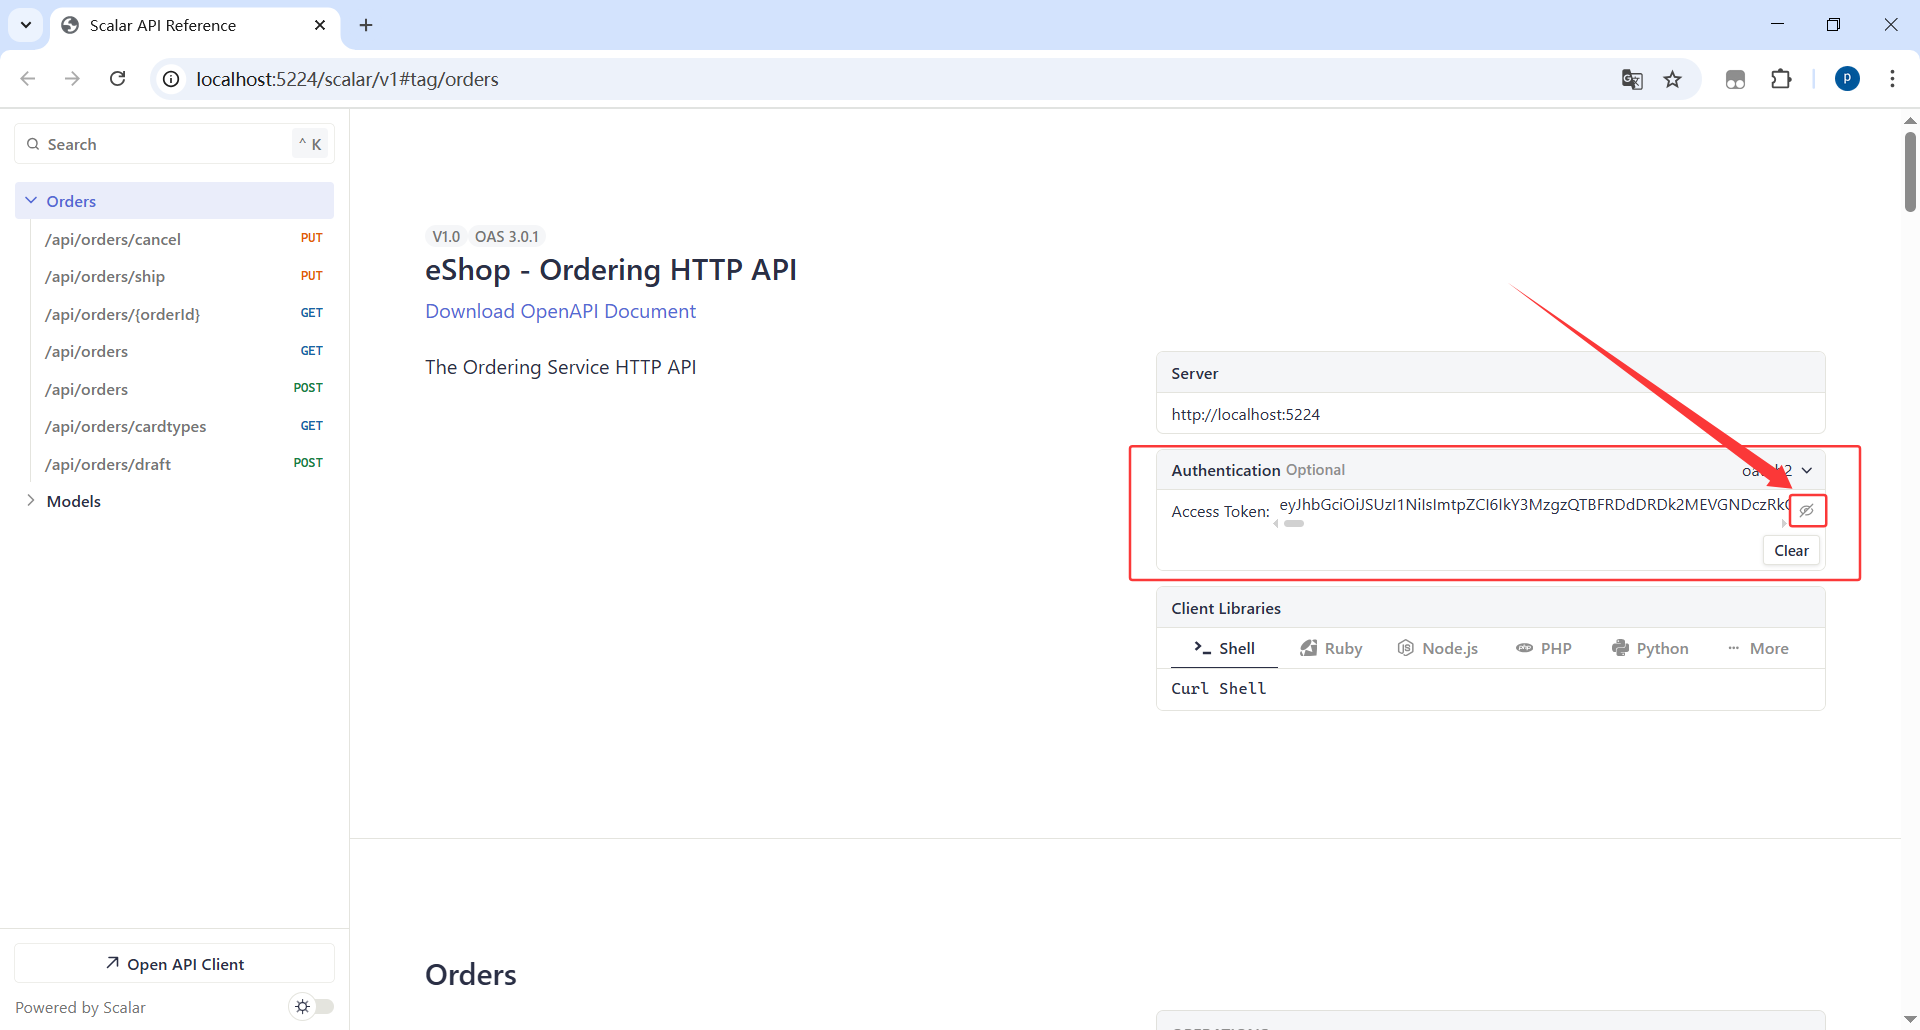Open a new browser tab

pos(366,25)
